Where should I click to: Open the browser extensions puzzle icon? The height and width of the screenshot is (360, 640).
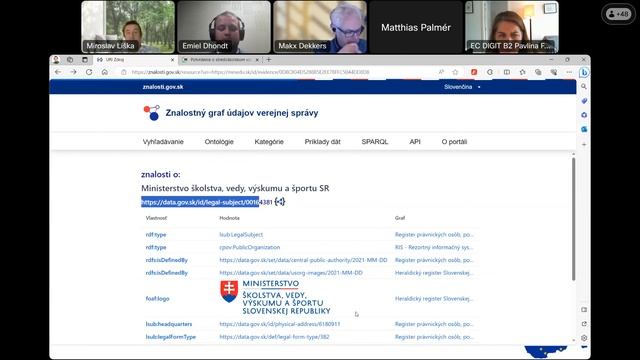490,72
